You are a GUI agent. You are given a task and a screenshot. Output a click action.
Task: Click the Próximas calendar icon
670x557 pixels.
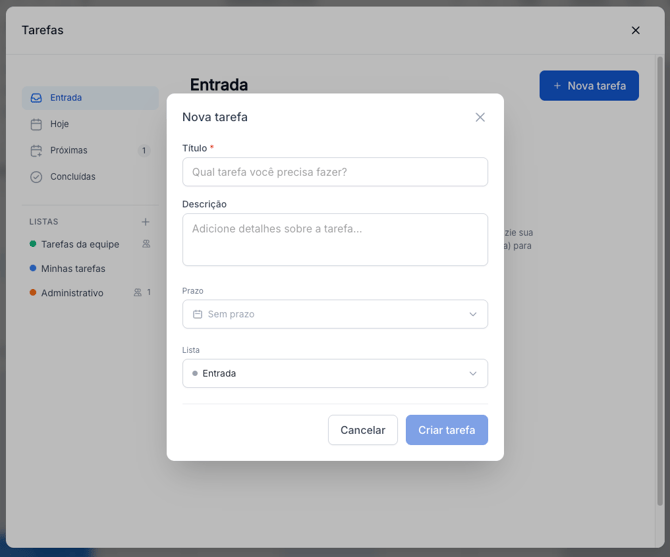(x=36, y=150)
